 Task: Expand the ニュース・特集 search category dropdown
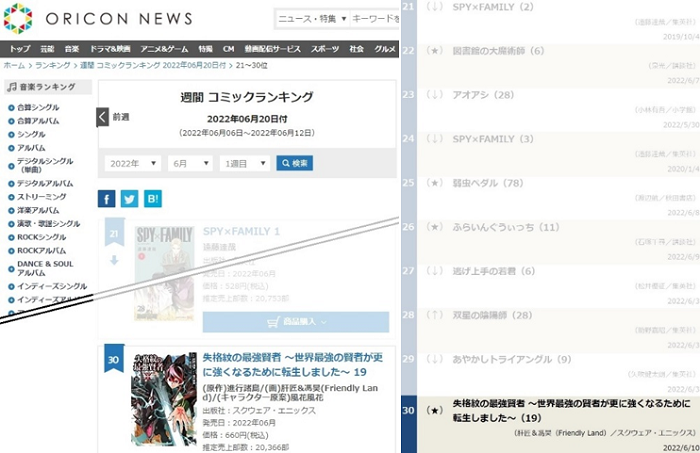coord(312,19)
